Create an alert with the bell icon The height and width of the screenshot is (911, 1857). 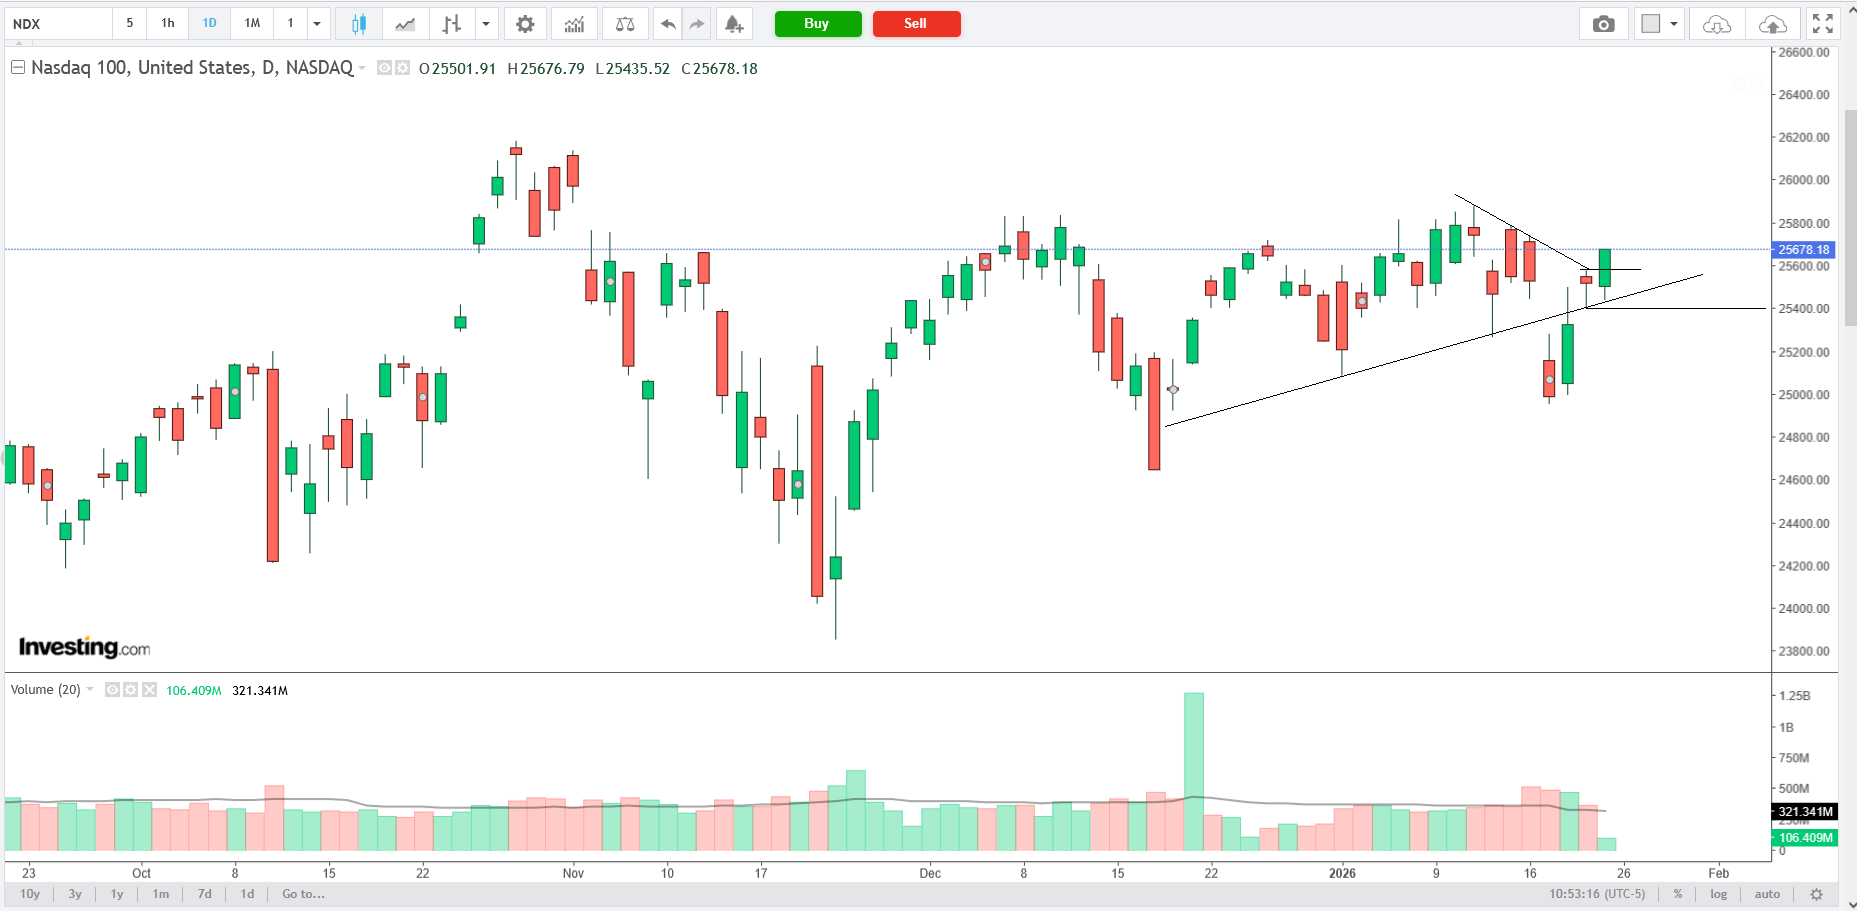point(734,24)
